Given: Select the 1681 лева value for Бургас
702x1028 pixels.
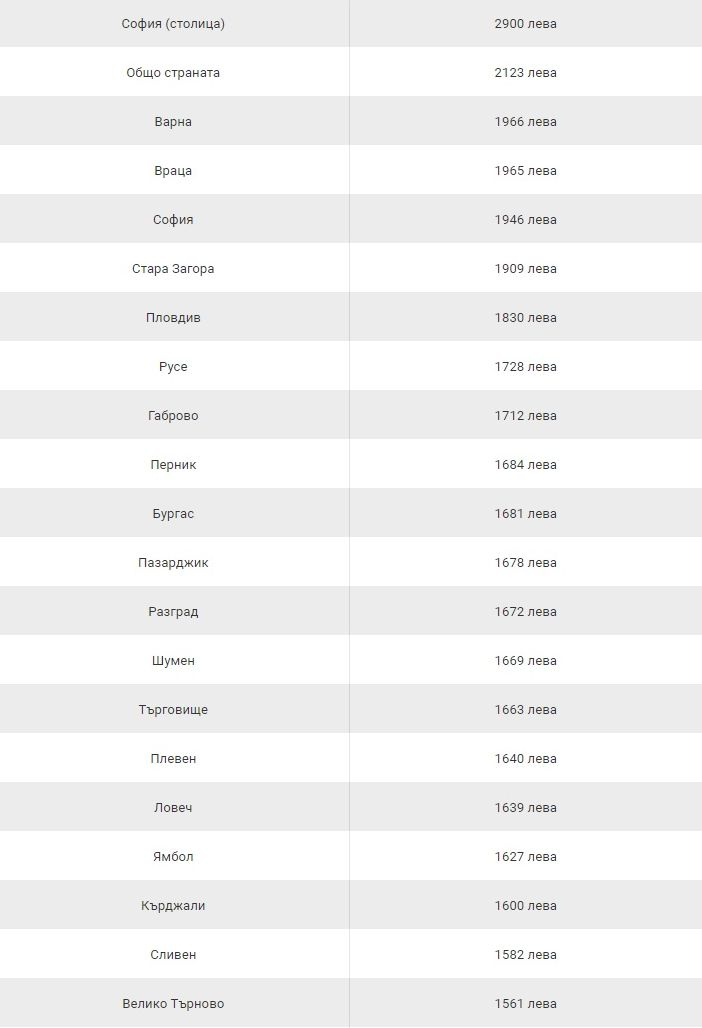Looking at the screenshot, I should pyautogui.click(x=526, y=513).
